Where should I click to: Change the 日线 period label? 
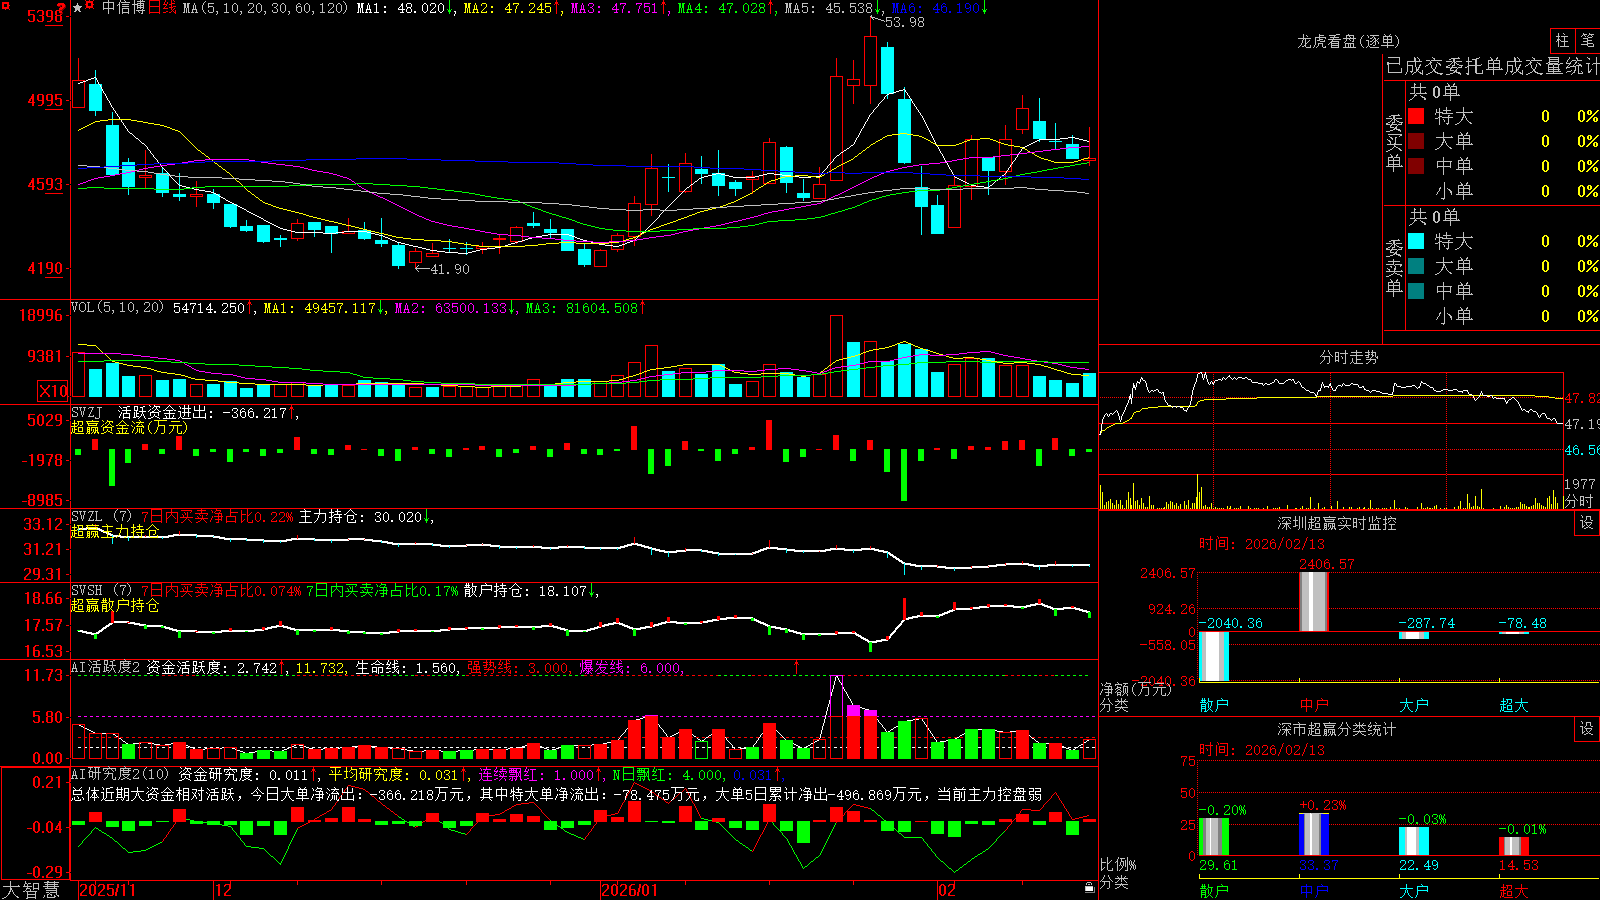click(162, 8)
